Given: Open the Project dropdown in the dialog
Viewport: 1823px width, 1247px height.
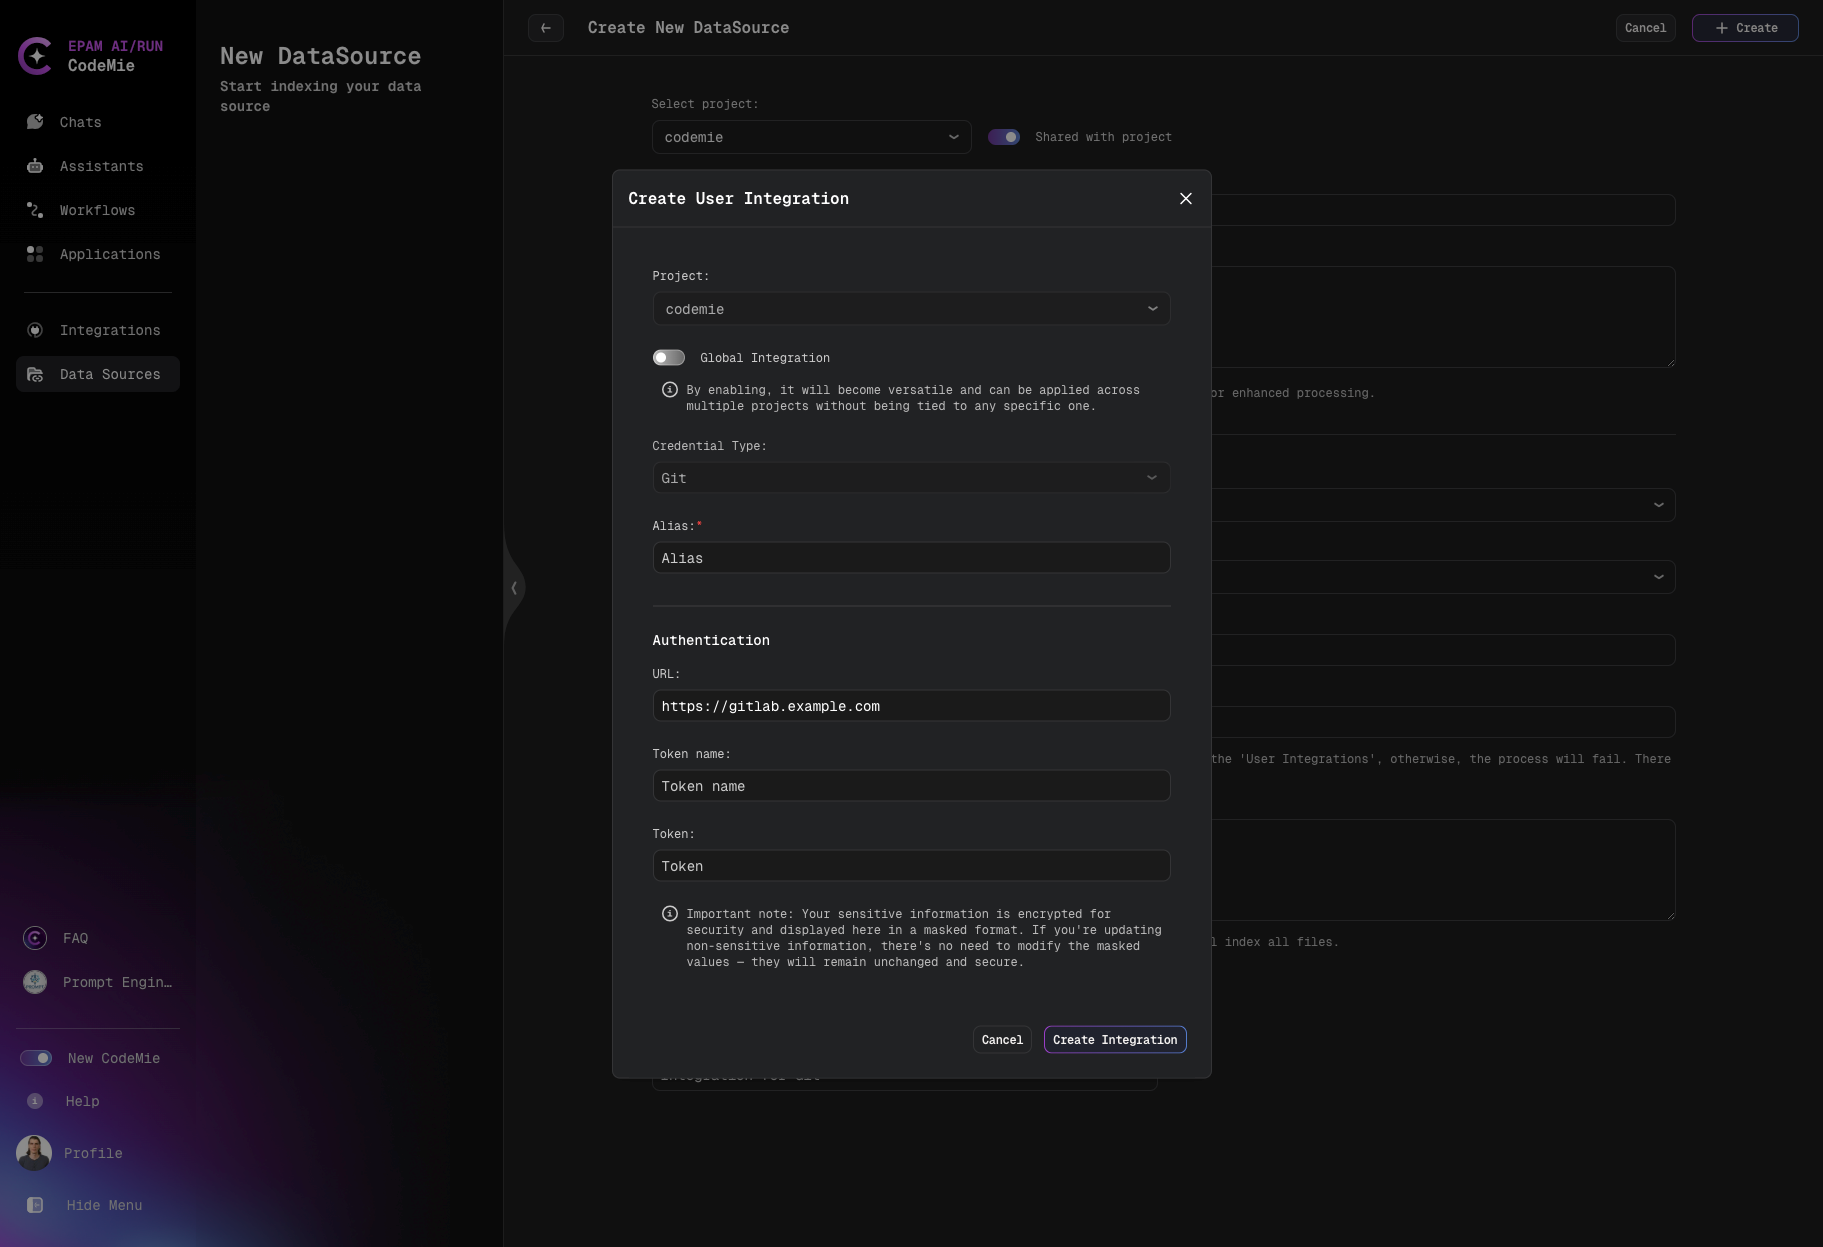Looking at the screenshot, I should tap(910, 309).
